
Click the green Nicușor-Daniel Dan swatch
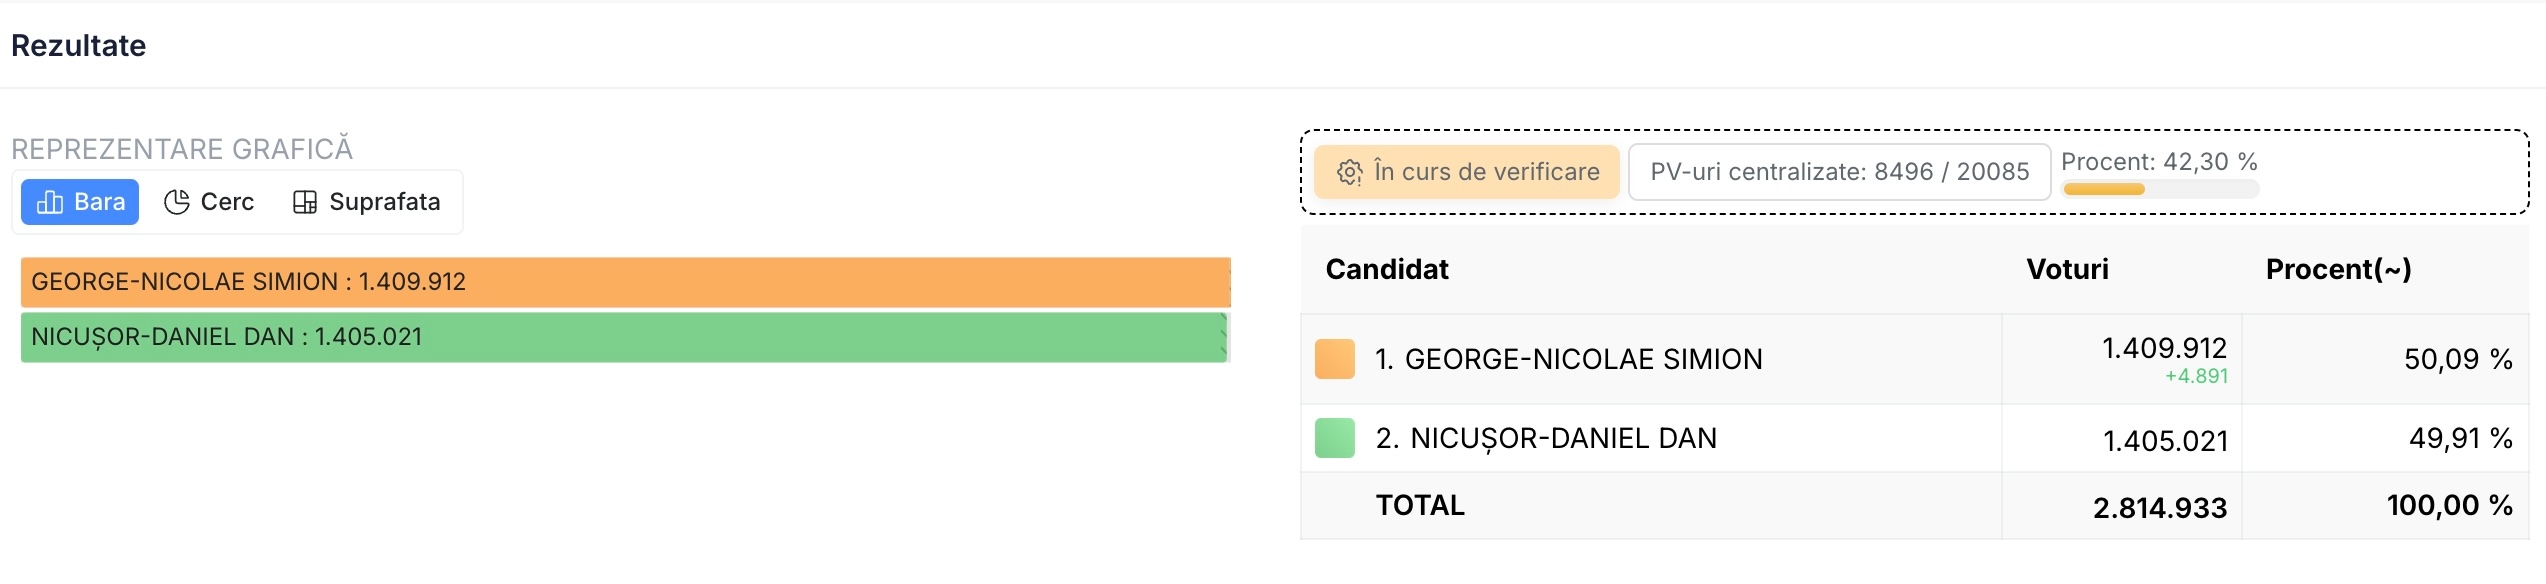click(x=1334, y=438)
